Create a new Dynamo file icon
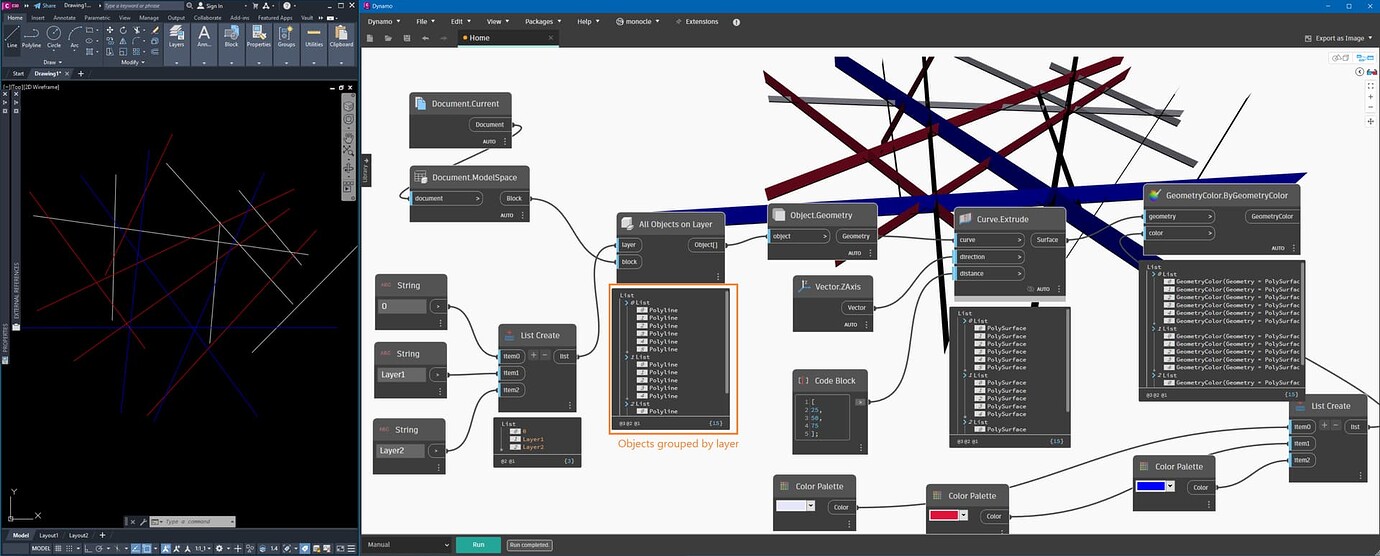 click(370, 38)
